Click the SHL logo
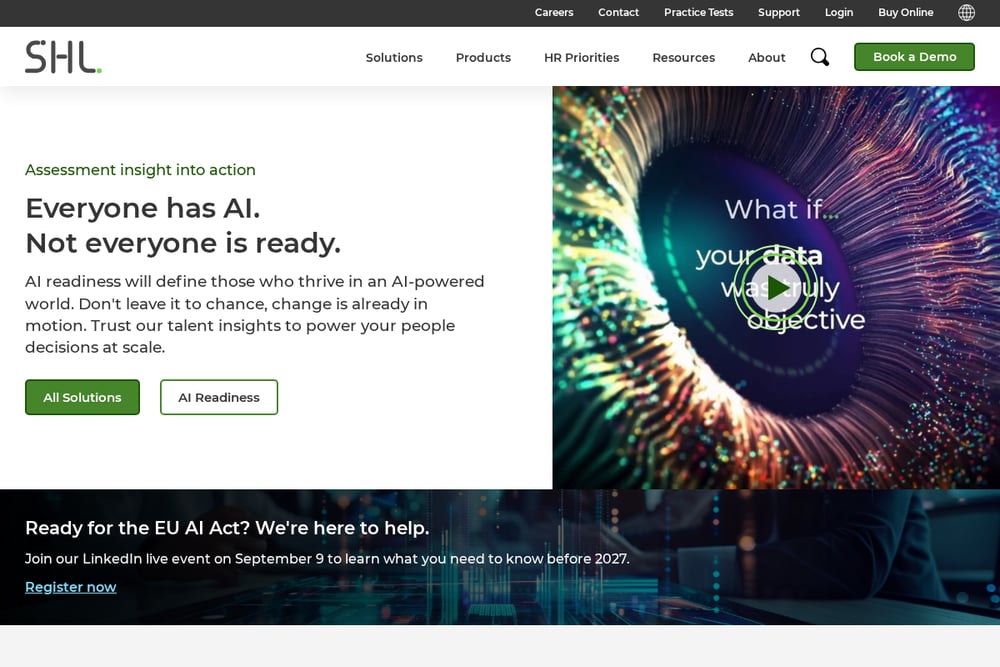The width and height of the screenshot is (1000, 667). [x=63, y=57]
